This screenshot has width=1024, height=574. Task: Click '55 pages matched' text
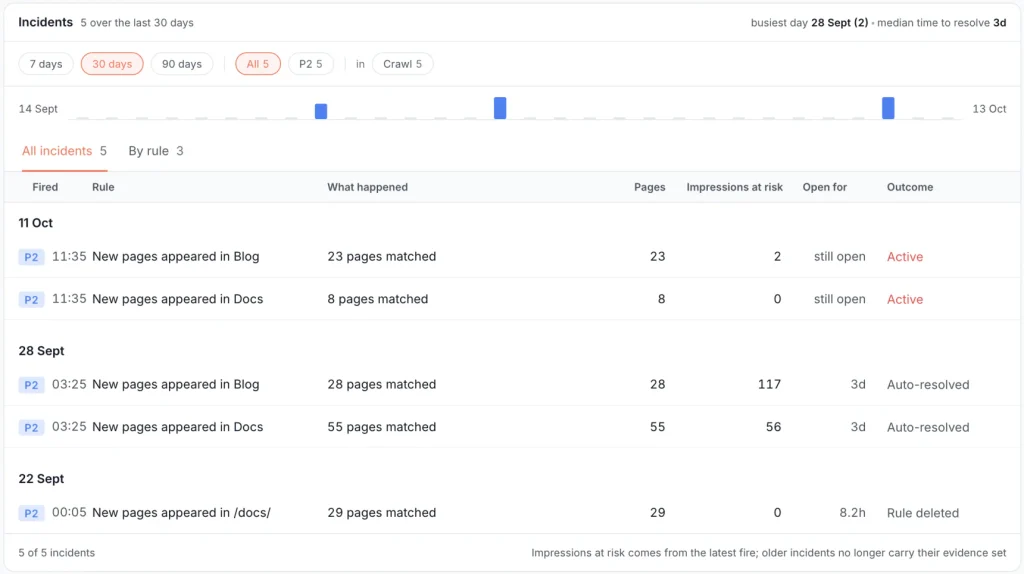click(x=381, y=427)
